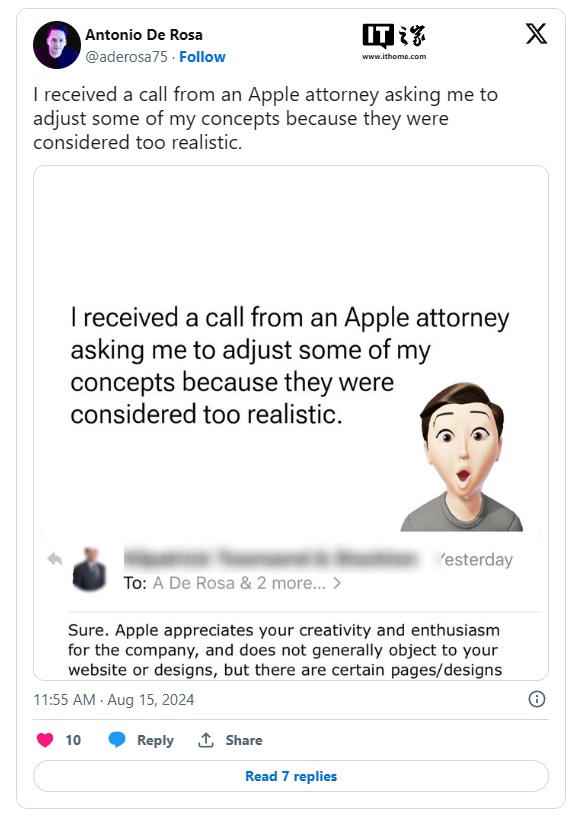Click the blurred sender avatar in email
The image size is (574, 816).
coord(90,569)
